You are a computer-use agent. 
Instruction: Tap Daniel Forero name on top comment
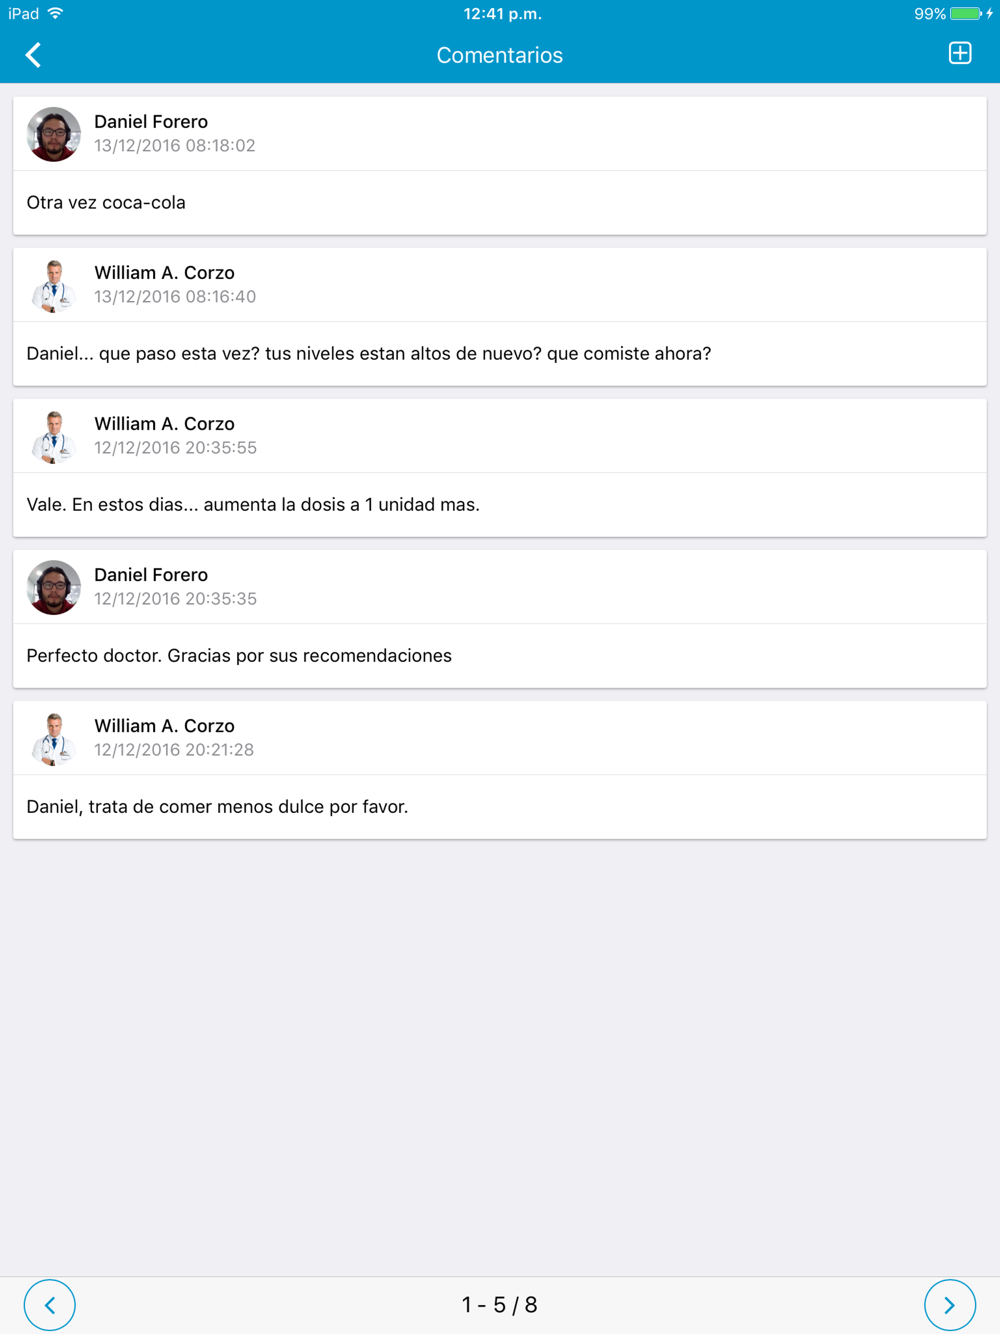point(151,122)
